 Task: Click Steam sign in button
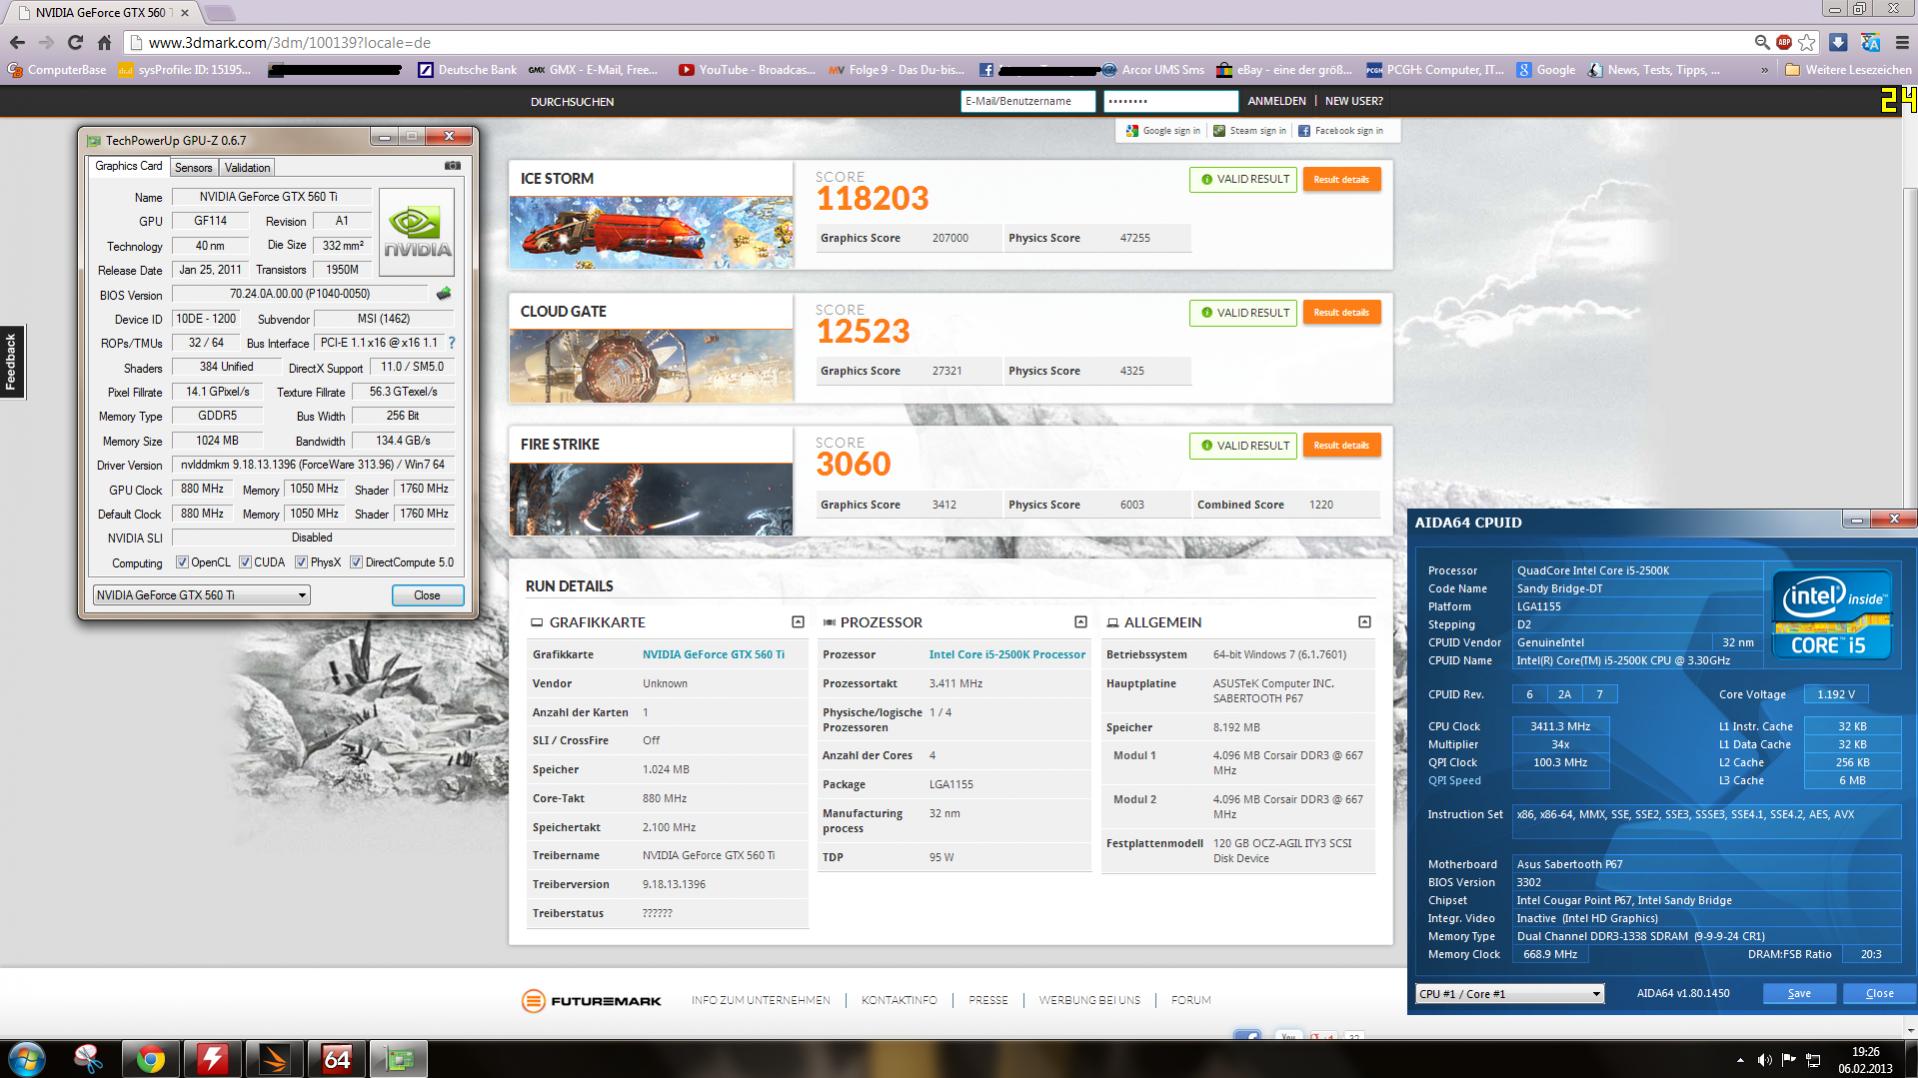[x=1250, y=131]
